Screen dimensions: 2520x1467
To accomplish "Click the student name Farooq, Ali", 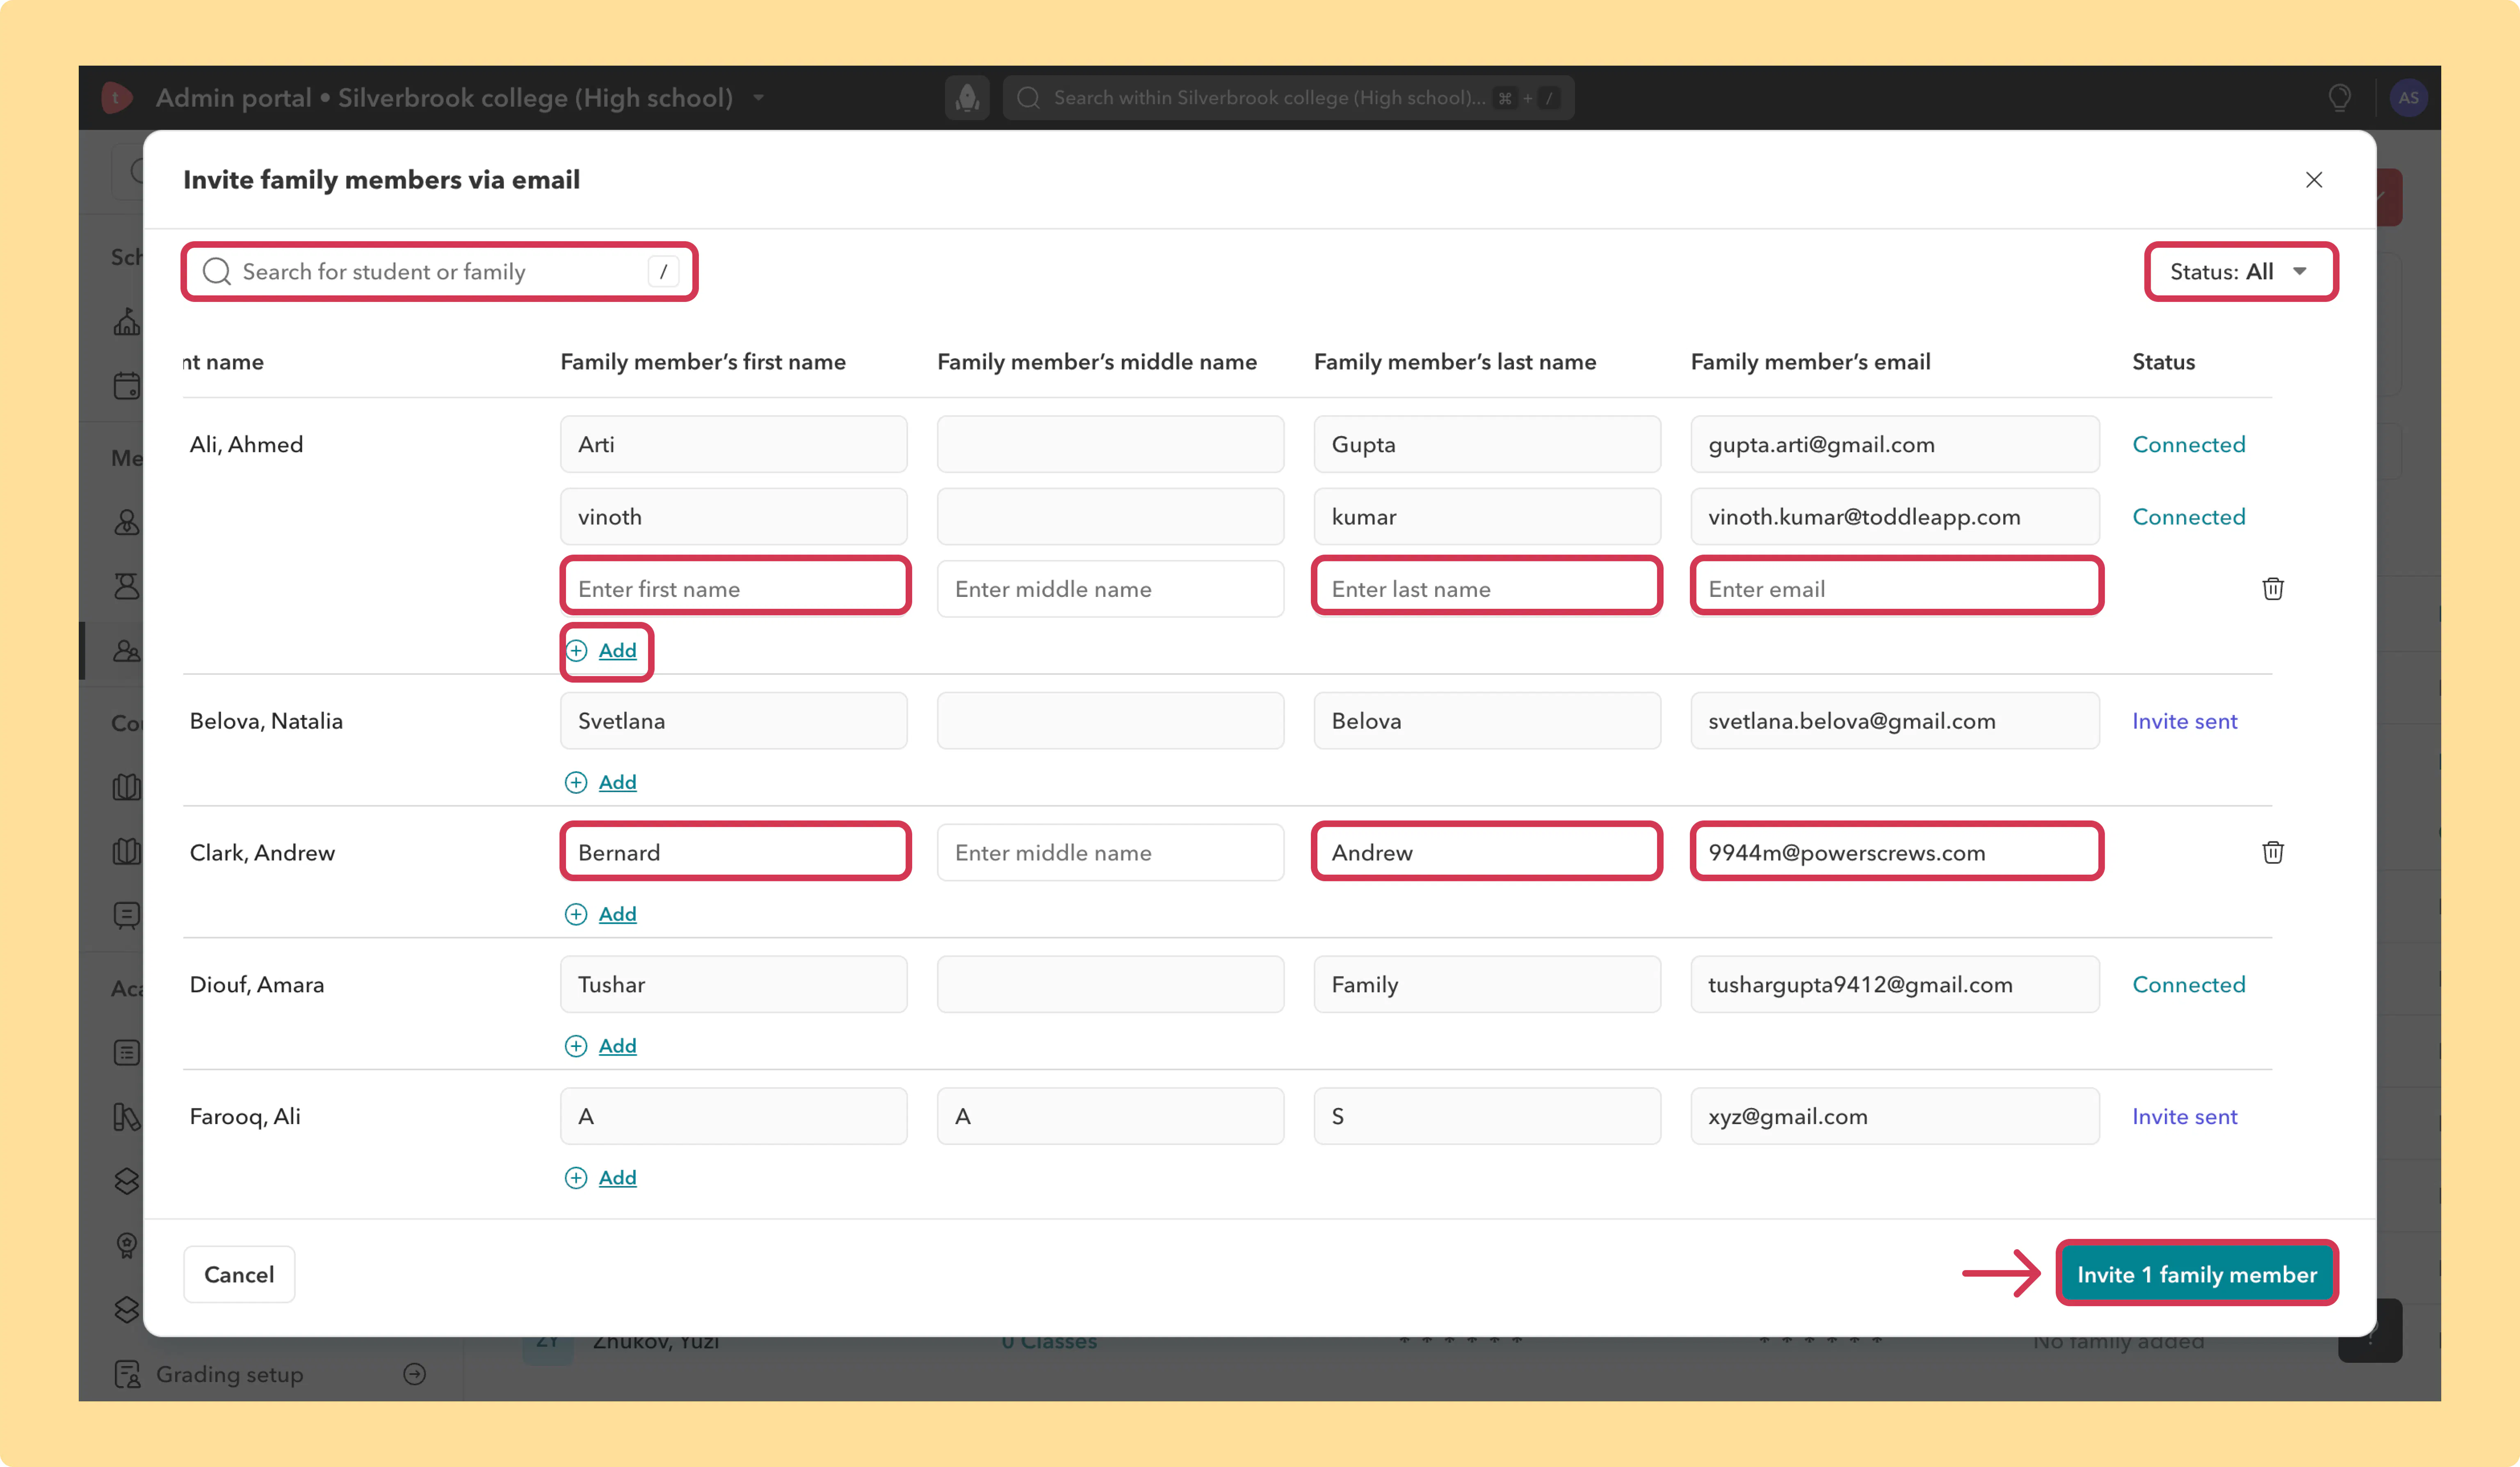I will [245, 1117].
